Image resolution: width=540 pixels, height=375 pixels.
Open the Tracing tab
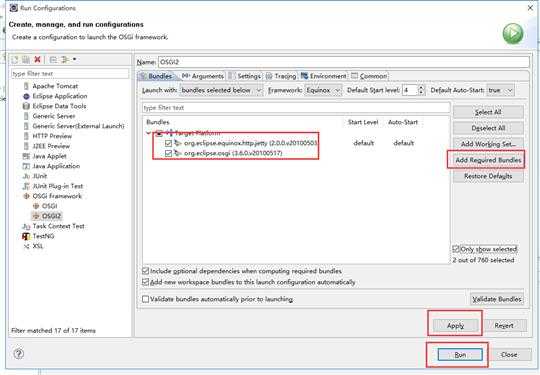point(281,76)
